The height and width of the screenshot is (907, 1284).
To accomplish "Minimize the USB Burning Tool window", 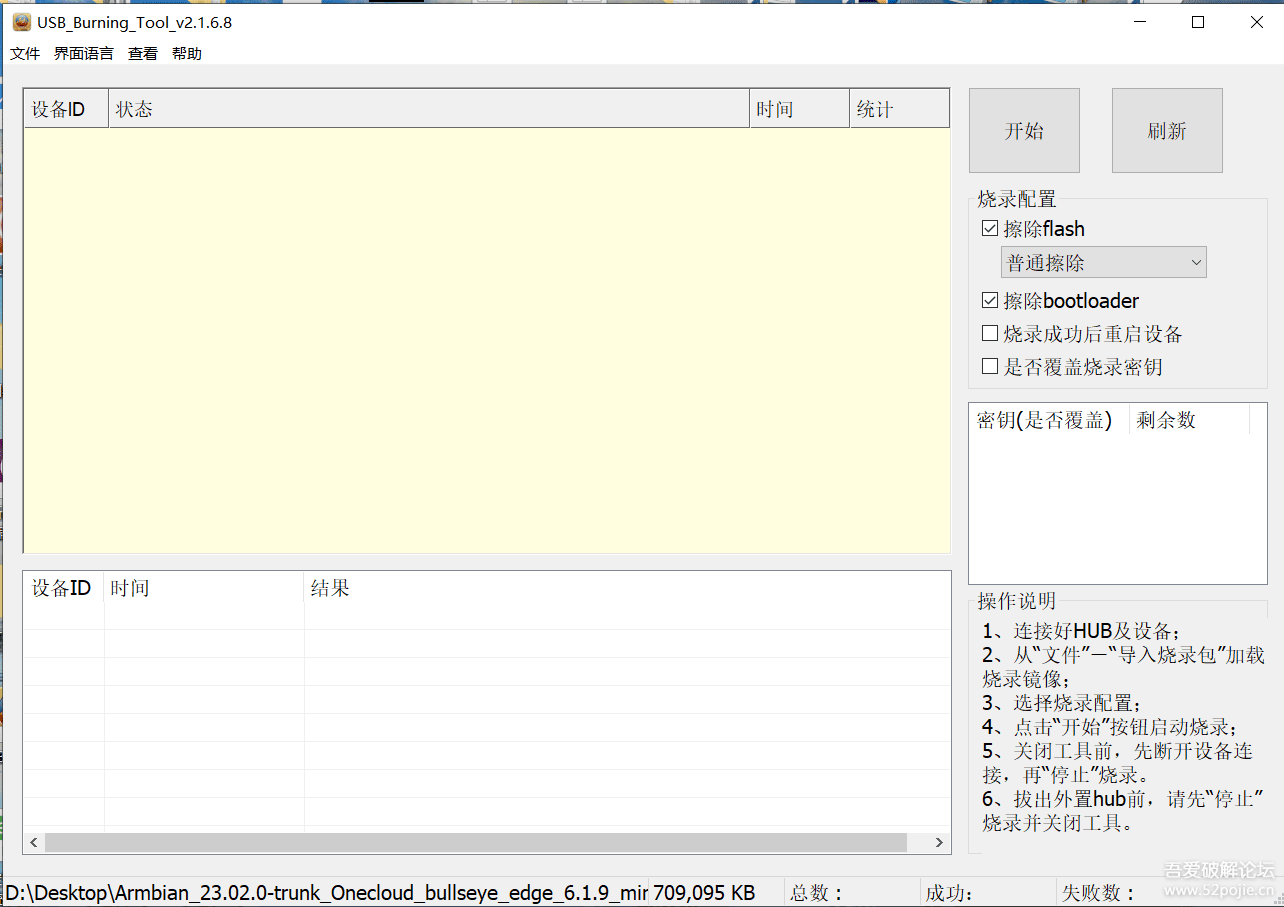I will pos(1138,22).
